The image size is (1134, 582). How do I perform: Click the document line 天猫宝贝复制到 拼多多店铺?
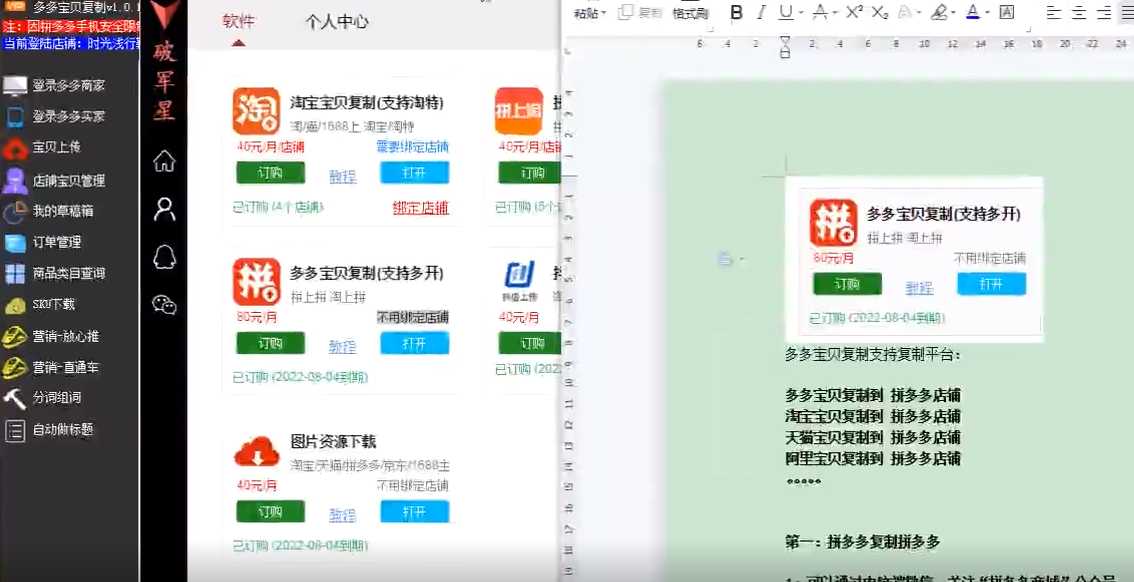[x=873, y=437]
